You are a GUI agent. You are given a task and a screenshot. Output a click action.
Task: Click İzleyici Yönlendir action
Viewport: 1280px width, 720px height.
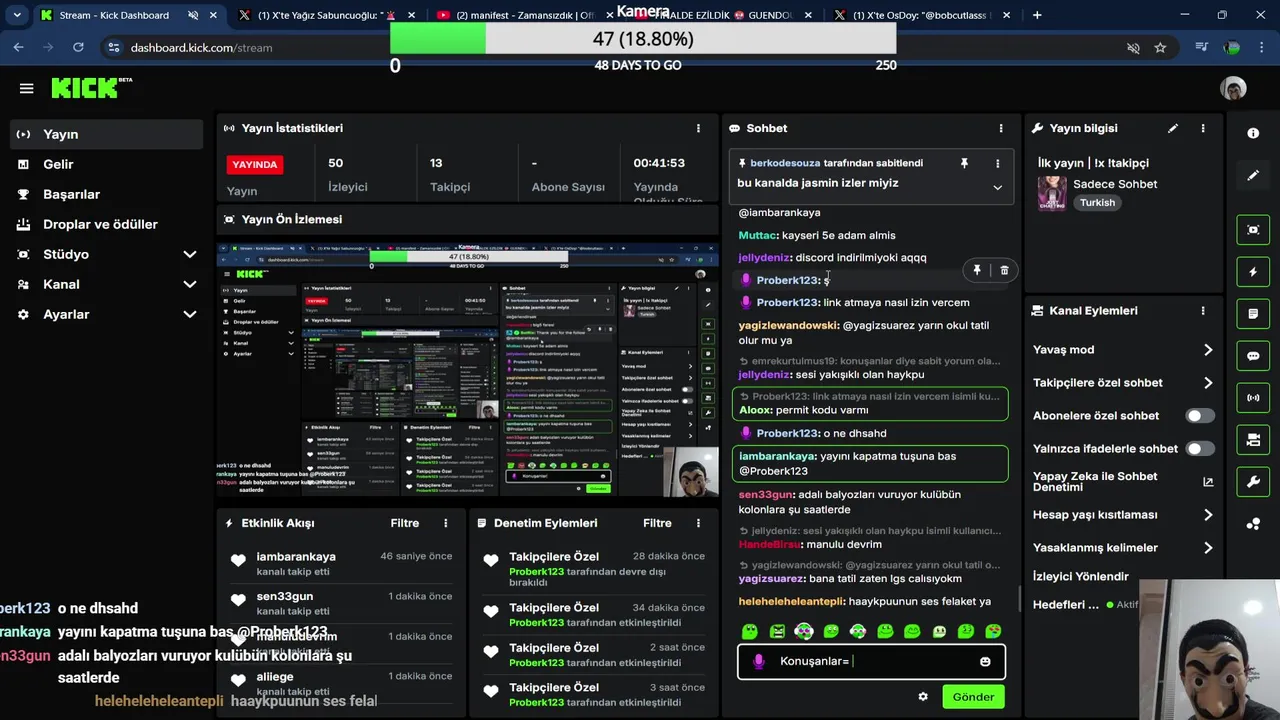click(1081, 576)
